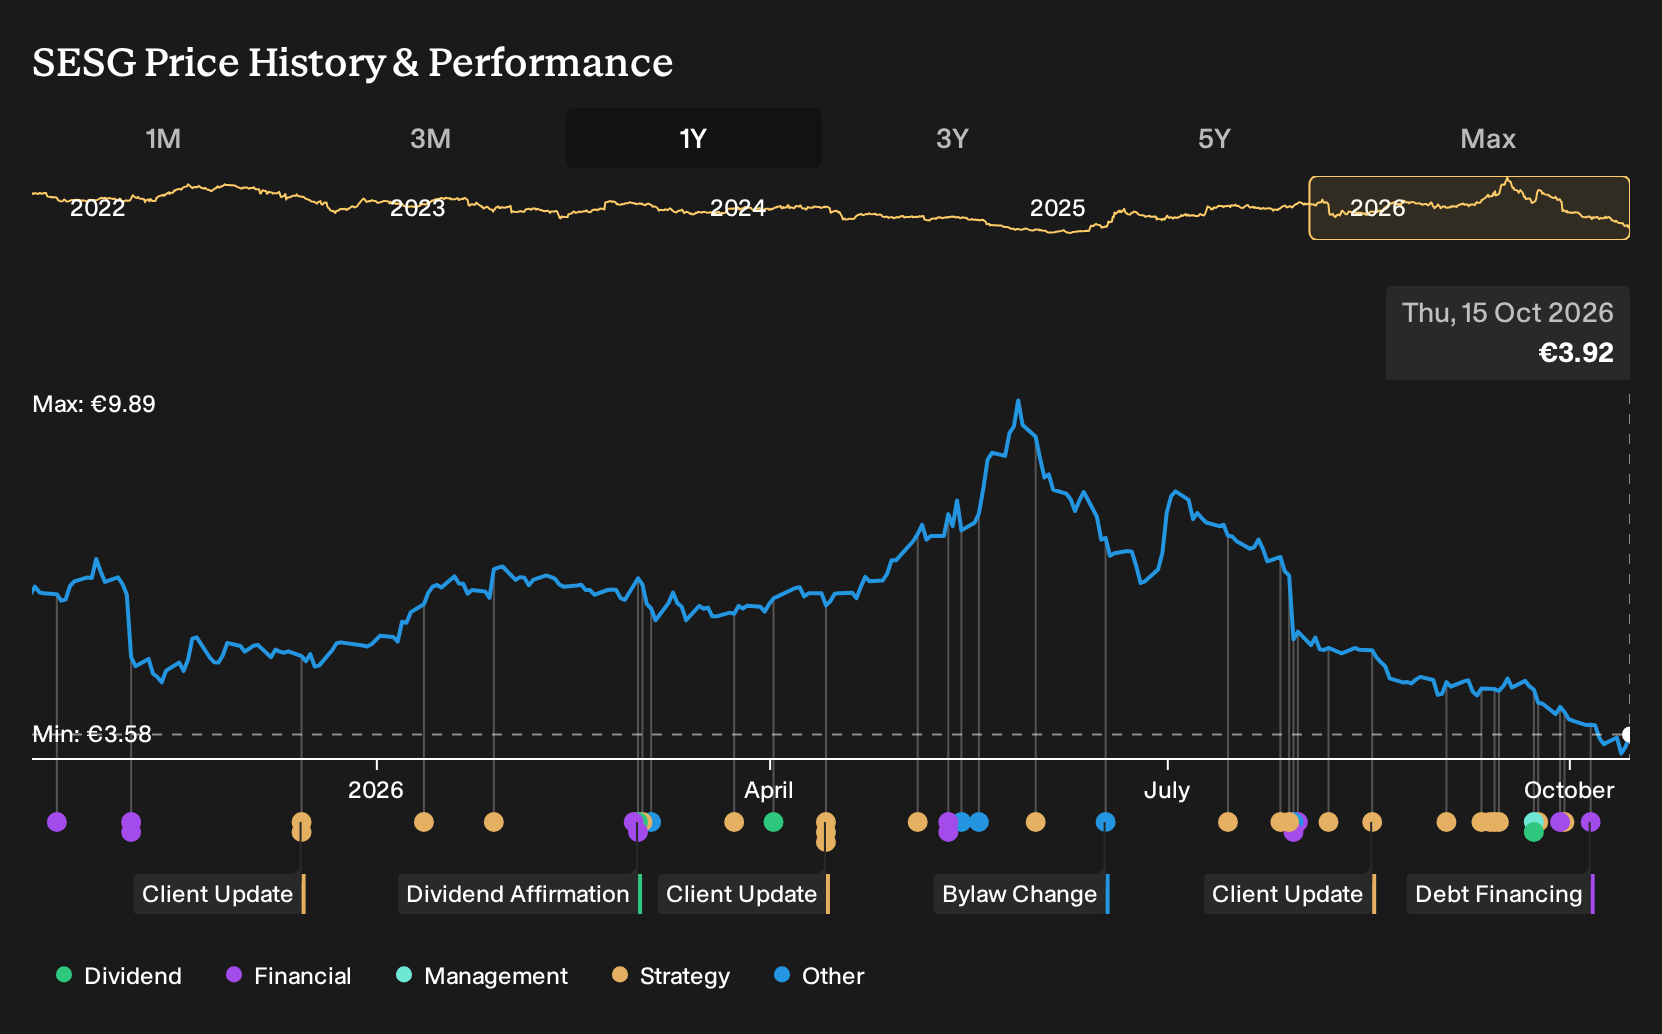1662x1034 pixels.
Task: Select the green Dividend marker near April
Action: pos(773,822)
